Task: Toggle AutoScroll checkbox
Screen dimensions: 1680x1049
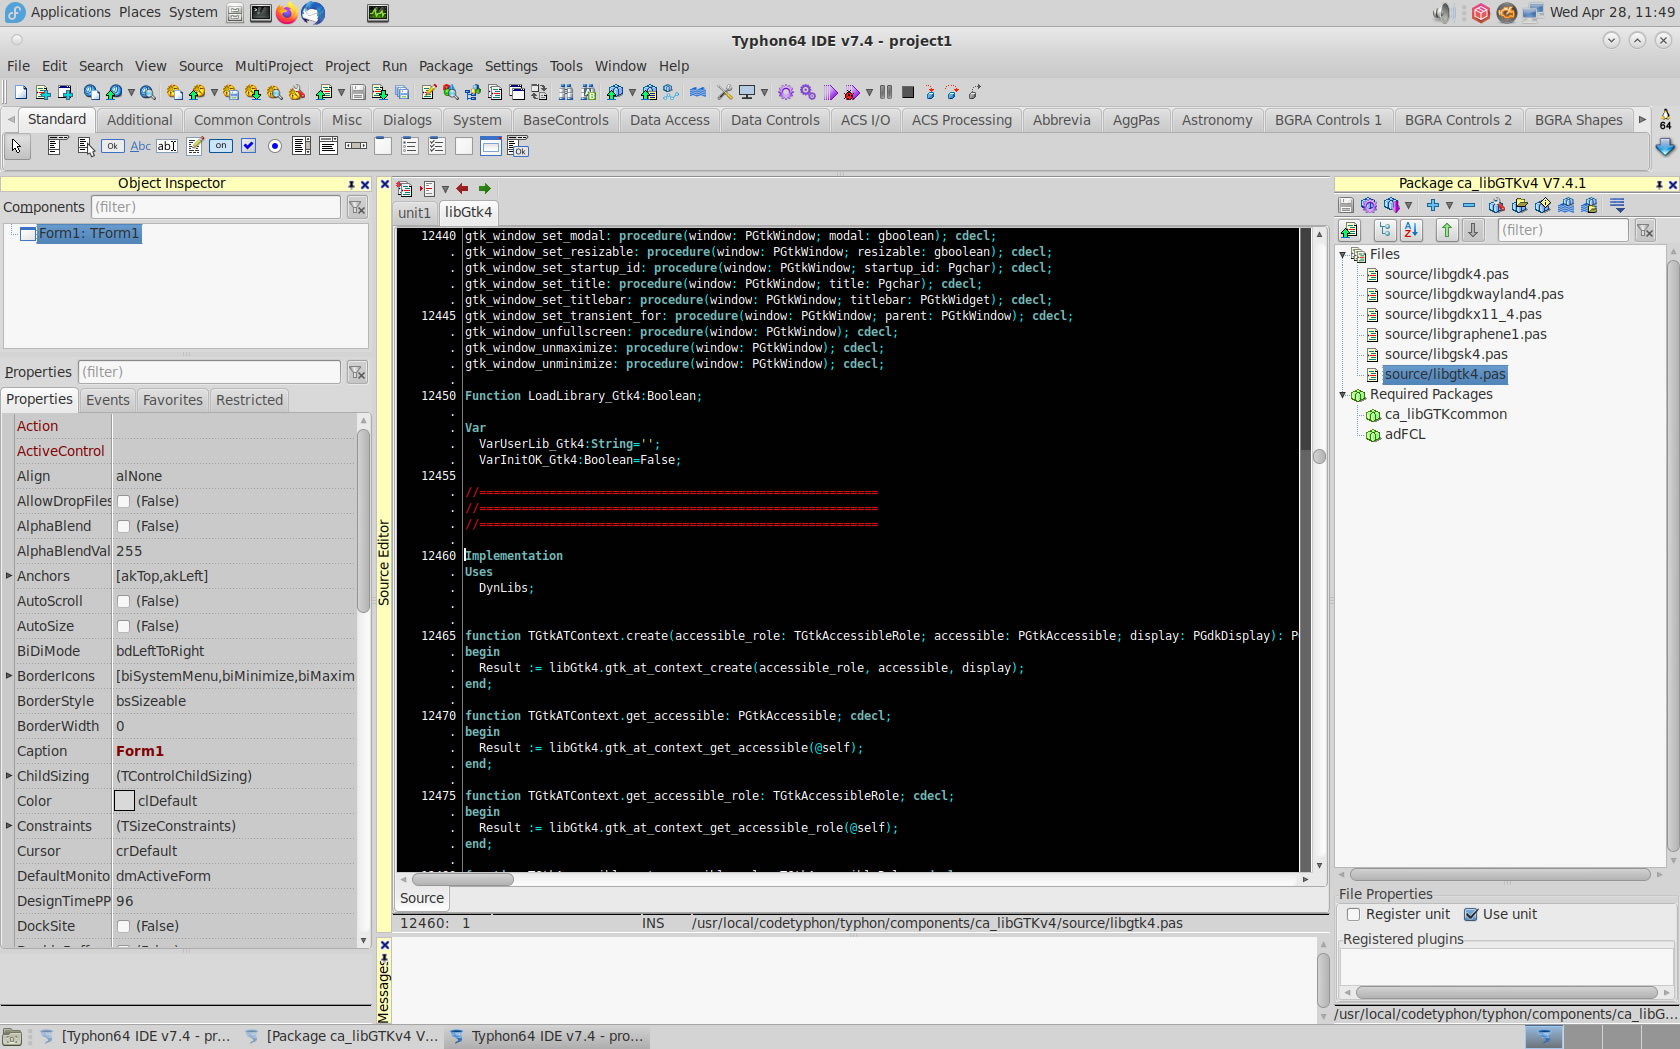Action: [x=124, y=601]
